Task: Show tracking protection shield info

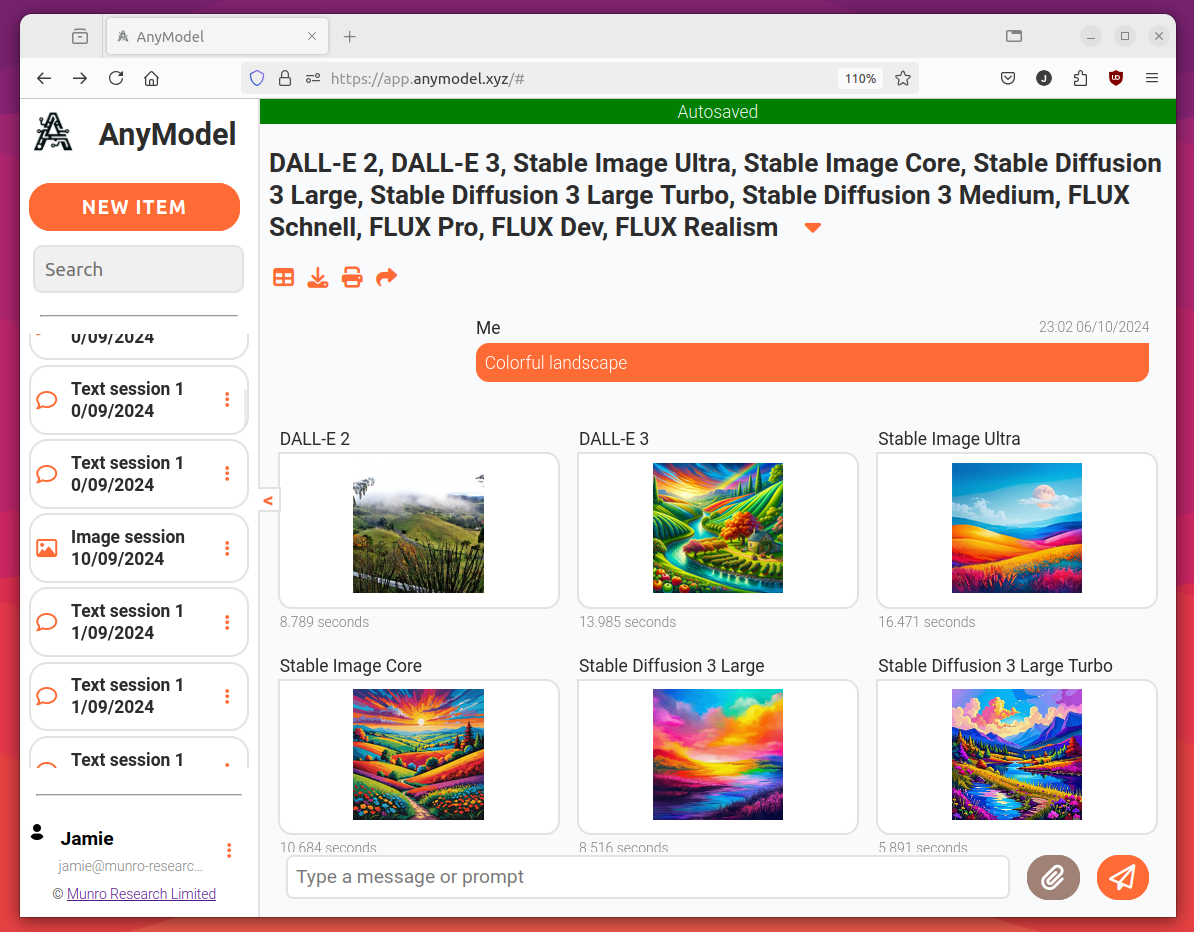Action: pos(257,78)
